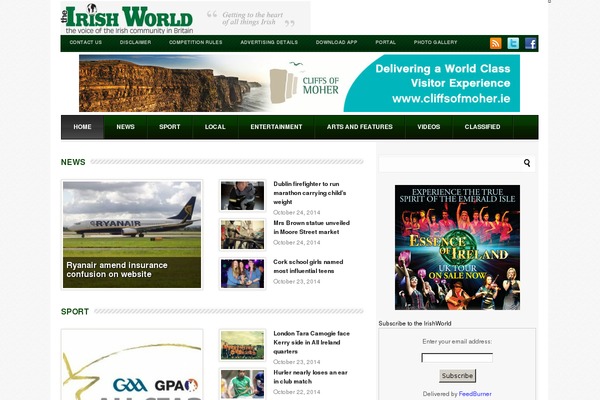Screen dimensions: 600x400
Task: Select the Entertainment navigation tab
Action: point(276,127)
